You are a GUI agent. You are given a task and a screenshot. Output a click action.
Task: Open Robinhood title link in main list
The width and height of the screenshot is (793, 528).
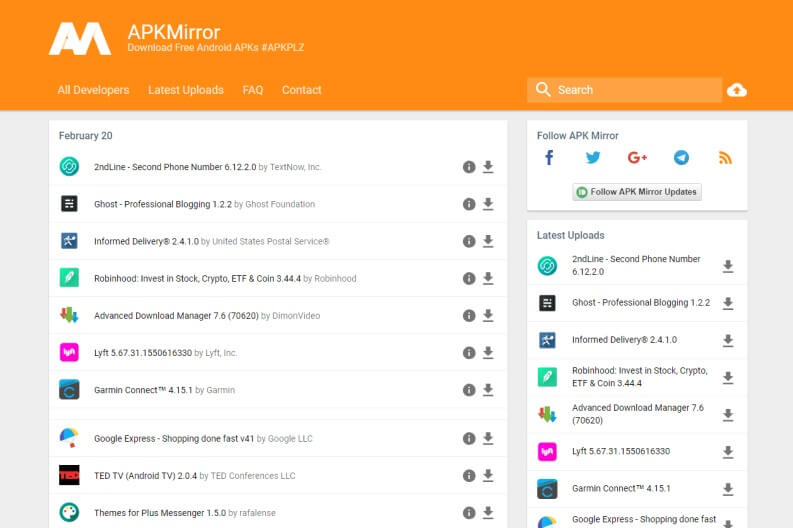pos(197,279)
